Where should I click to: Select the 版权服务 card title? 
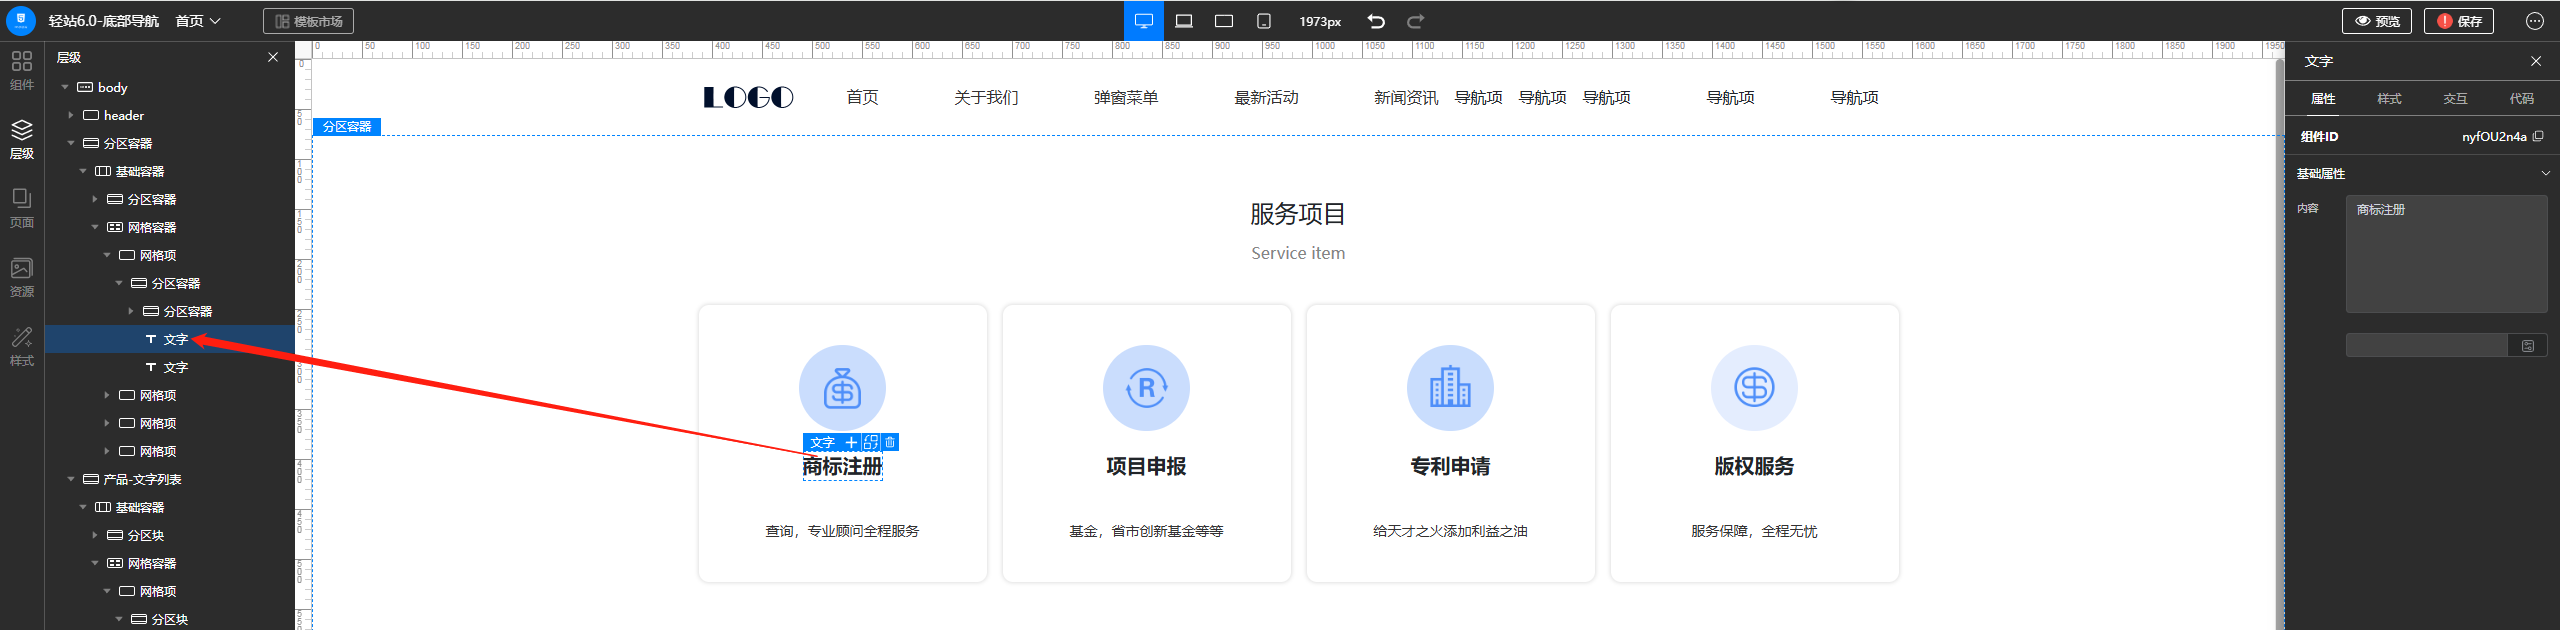1754,467
